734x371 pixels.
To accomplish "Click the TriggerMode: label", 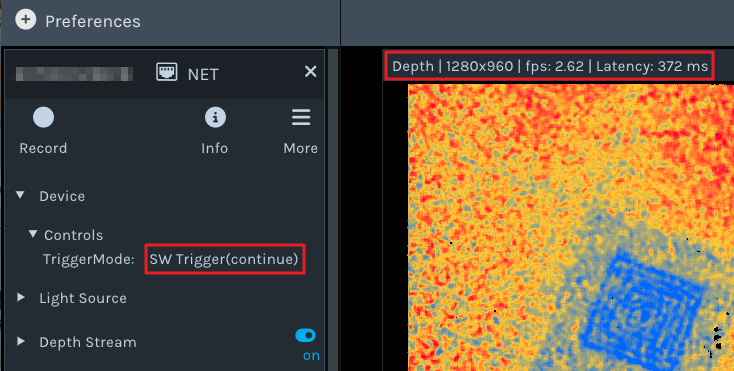I will click(x=89, y=259).
